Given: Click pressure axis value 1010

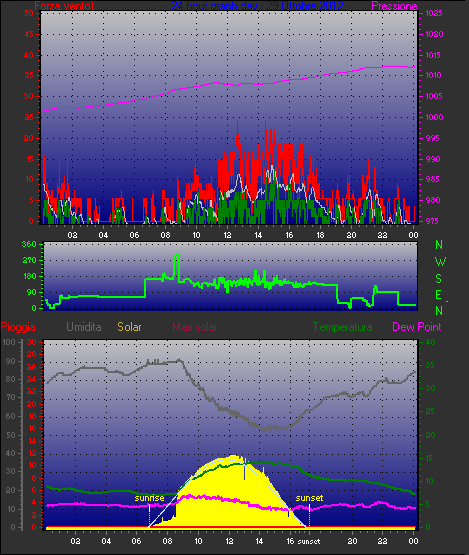Looking at the screenshot, I should [434, 75].
